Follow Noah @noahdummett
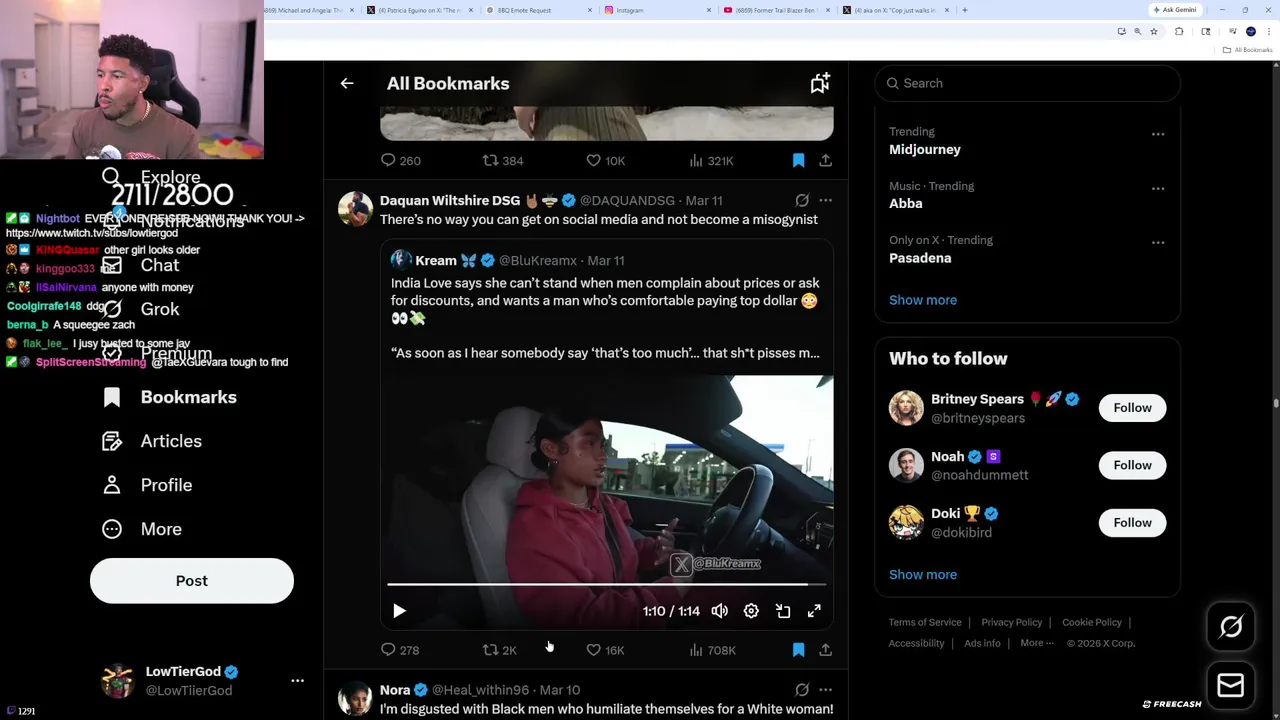This screenshot has width=1280, height=720. tap(1132, 465)
